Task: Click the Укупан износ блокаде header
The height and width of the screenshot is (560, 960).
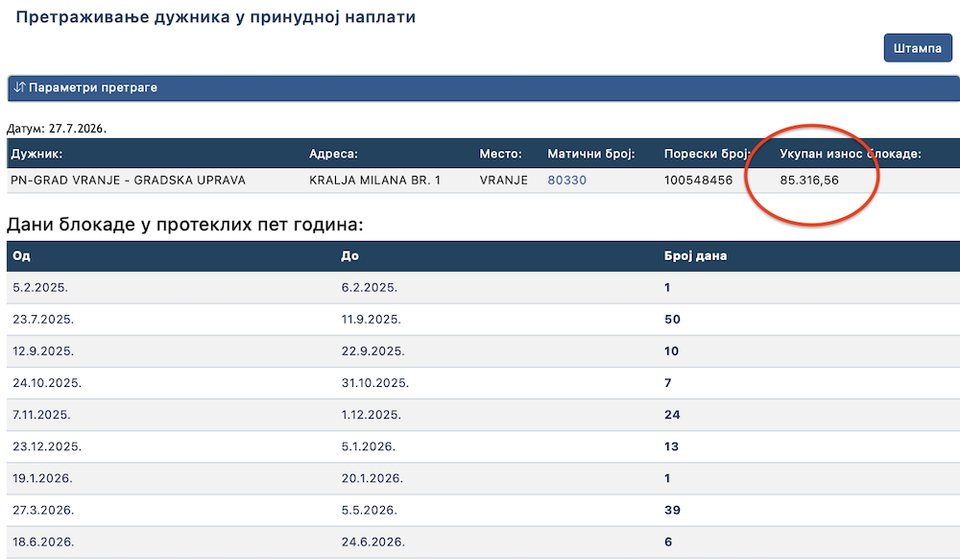Action: coord(850,154)
